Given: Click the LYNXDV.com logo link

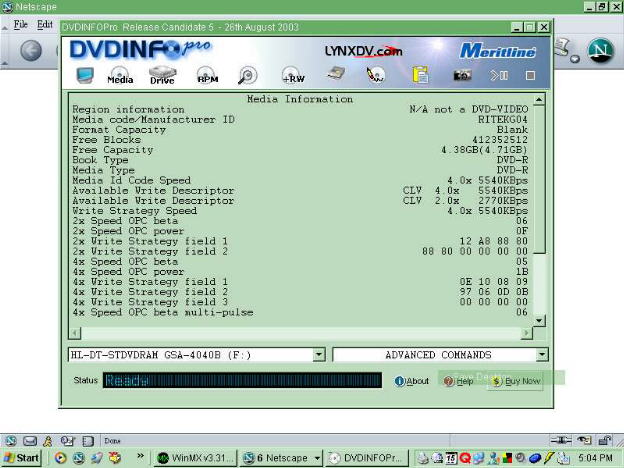Looking at the screenshot, I should coord(364,51).
